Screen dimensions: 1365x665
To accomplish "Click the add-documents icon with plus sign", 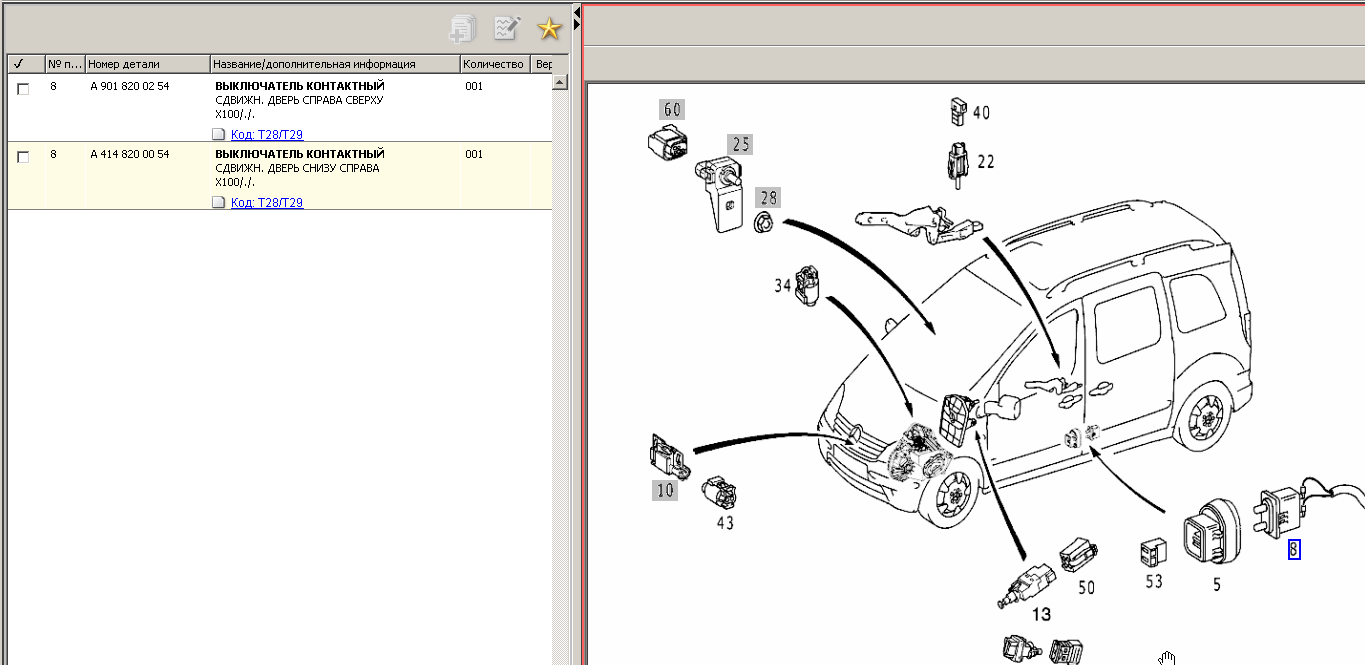I will pyautogui.click(x=462, y=29).
